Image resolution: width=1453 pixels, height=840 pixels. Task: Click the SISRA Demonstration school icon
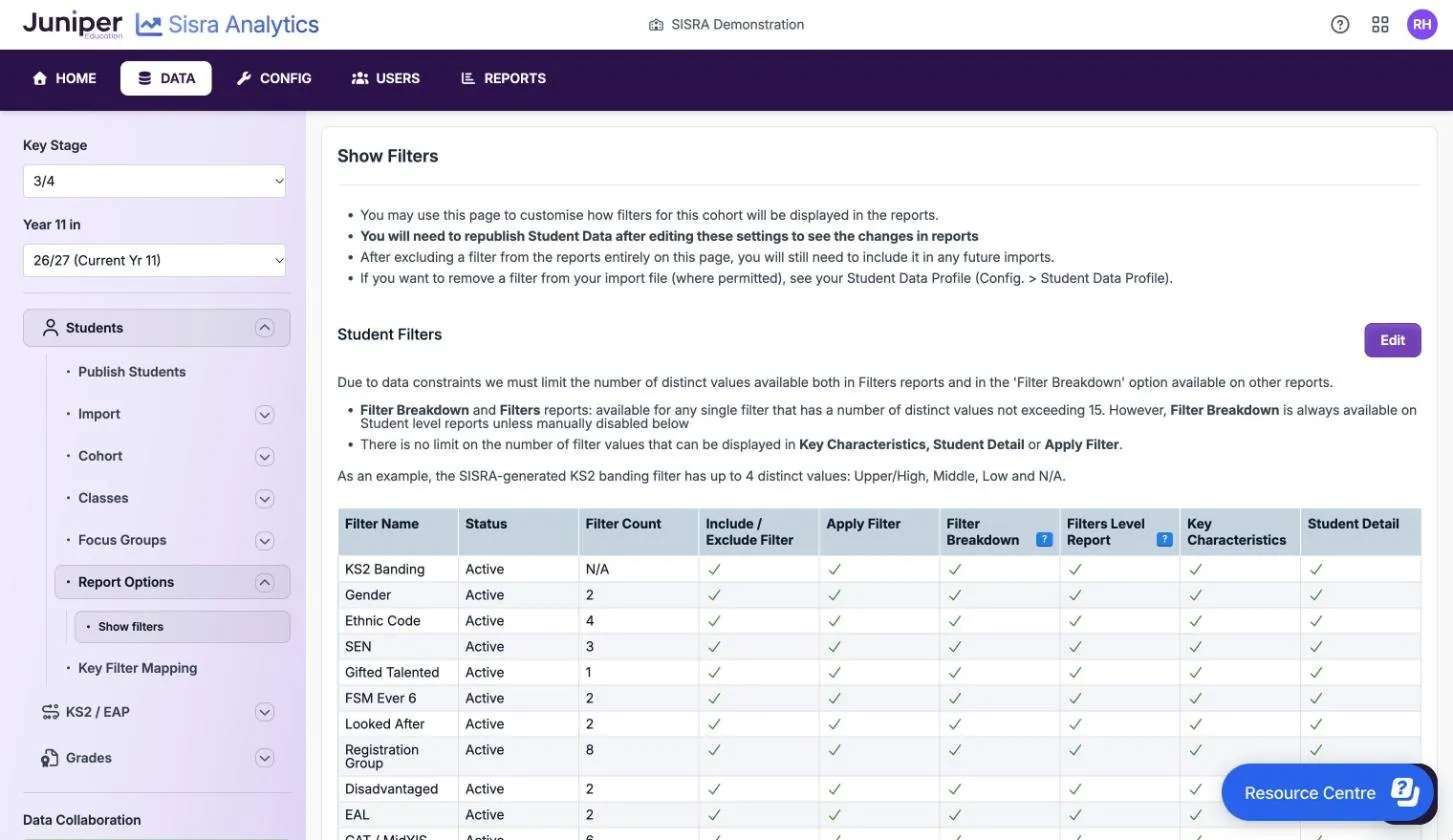656,25
